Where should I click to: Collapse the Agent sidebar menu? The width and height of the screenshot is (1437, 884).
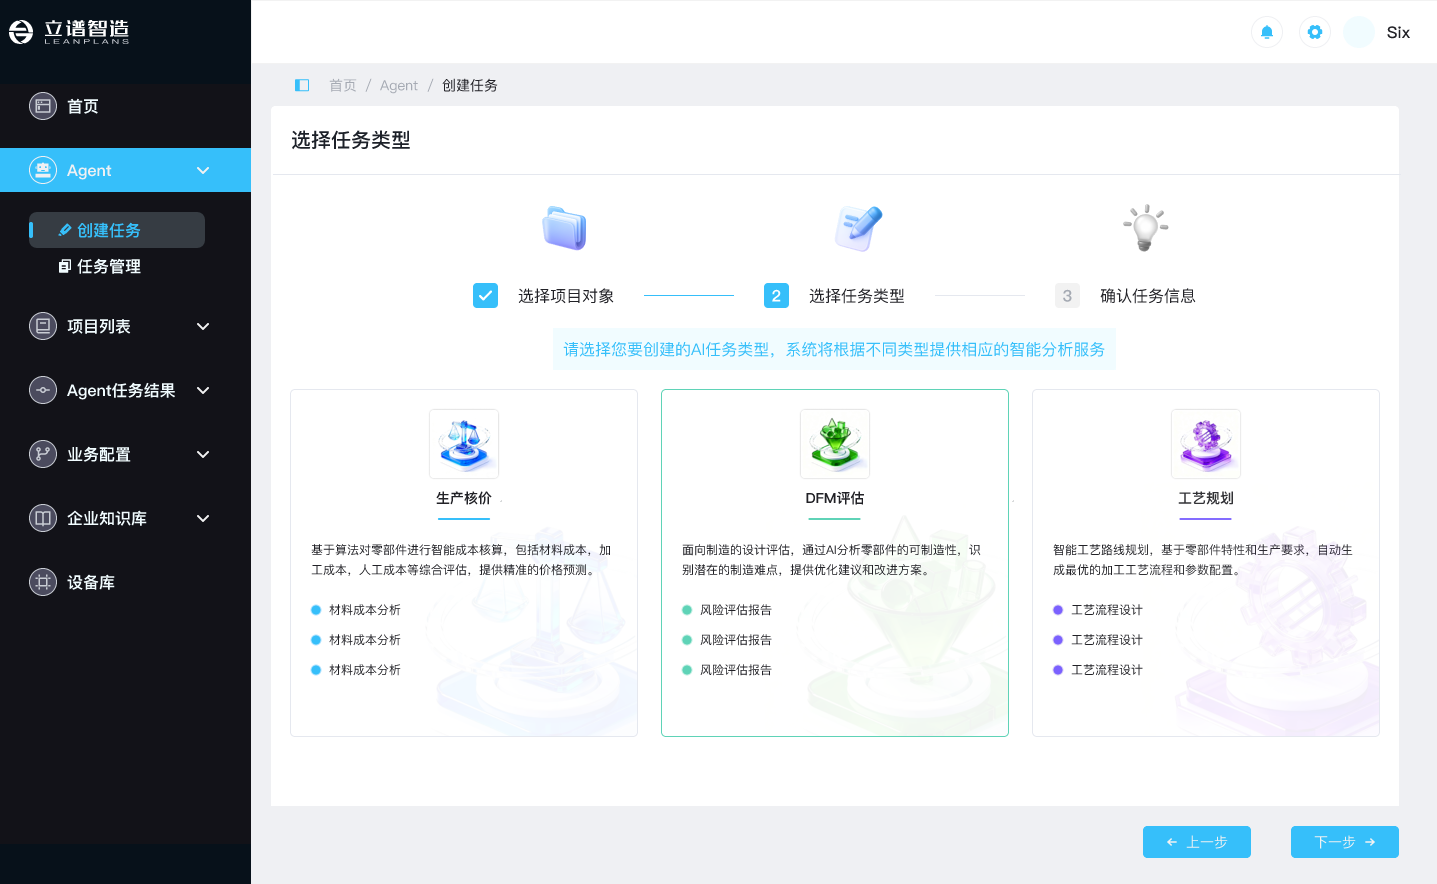point(203,171)
